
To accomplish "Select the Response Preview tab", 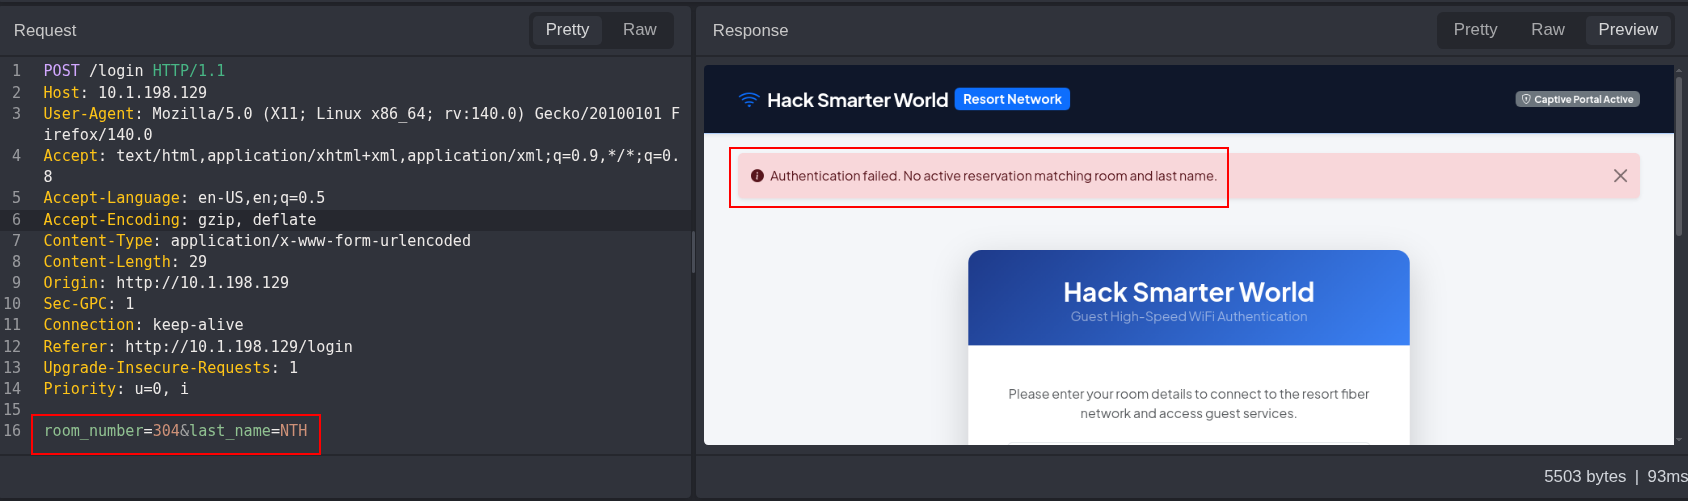I will tap(1627, 30).
